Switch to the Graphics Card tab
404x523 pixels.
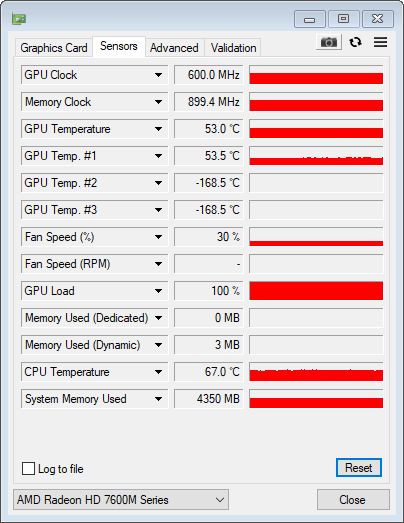tap(54, 48)
